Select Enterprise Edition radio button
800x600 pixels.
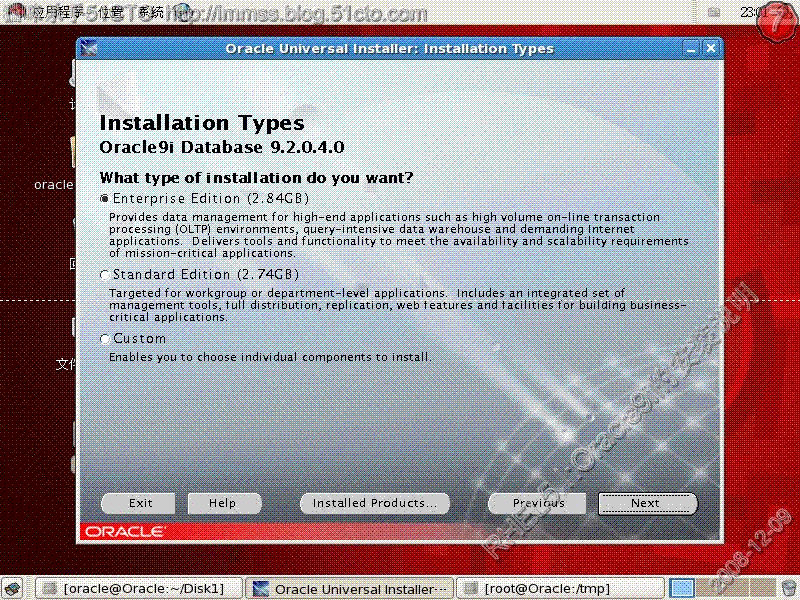105,198
